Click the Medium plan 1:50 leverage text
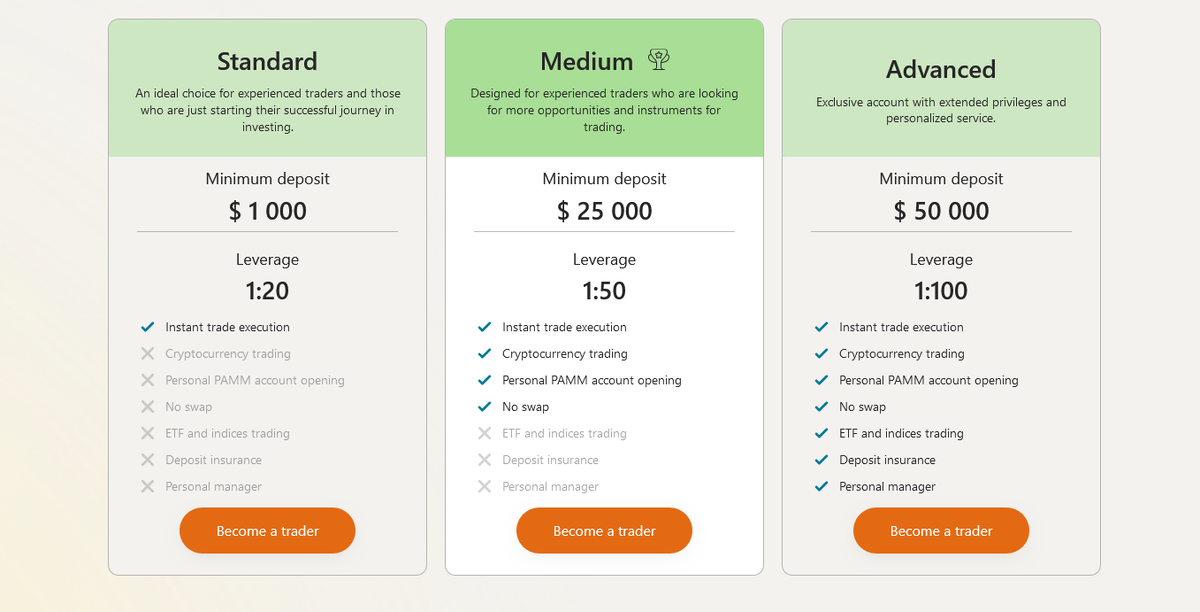Screen dimensions: 1200x612 click(x=604, y=291)
